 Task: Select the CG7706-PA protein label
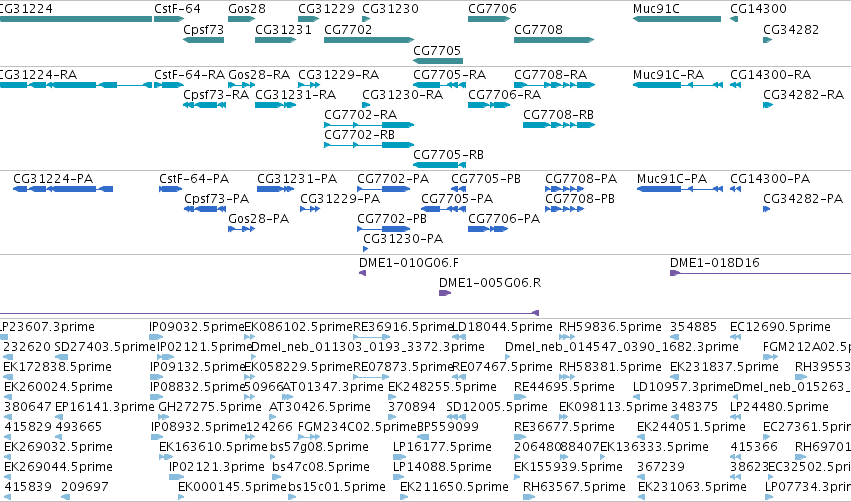point(504,219)
